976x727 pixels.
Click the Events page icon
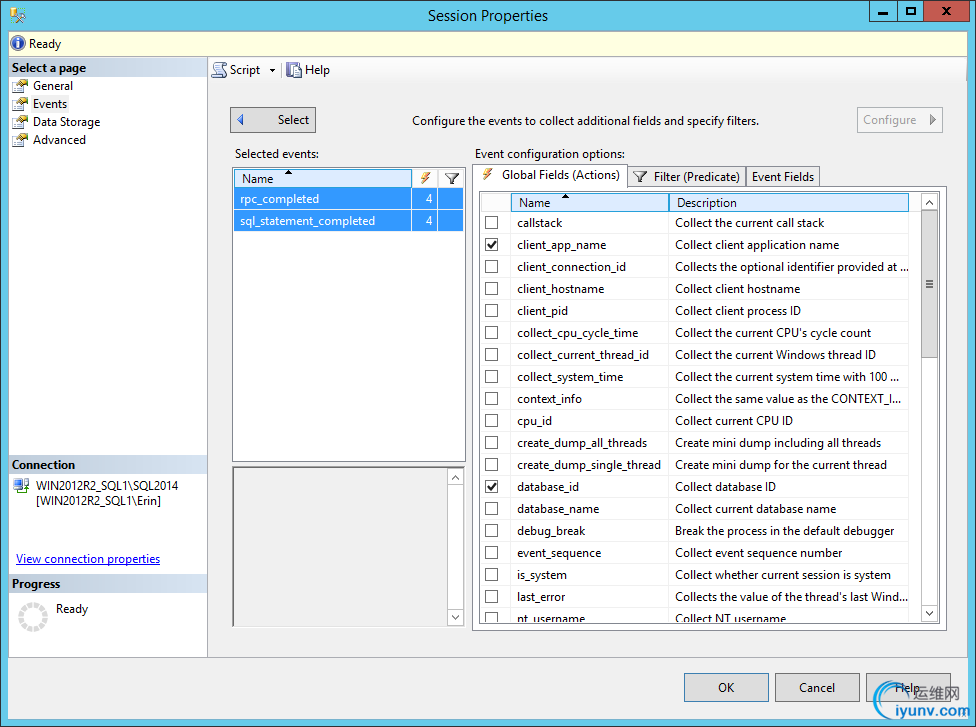tap(21, 104)
